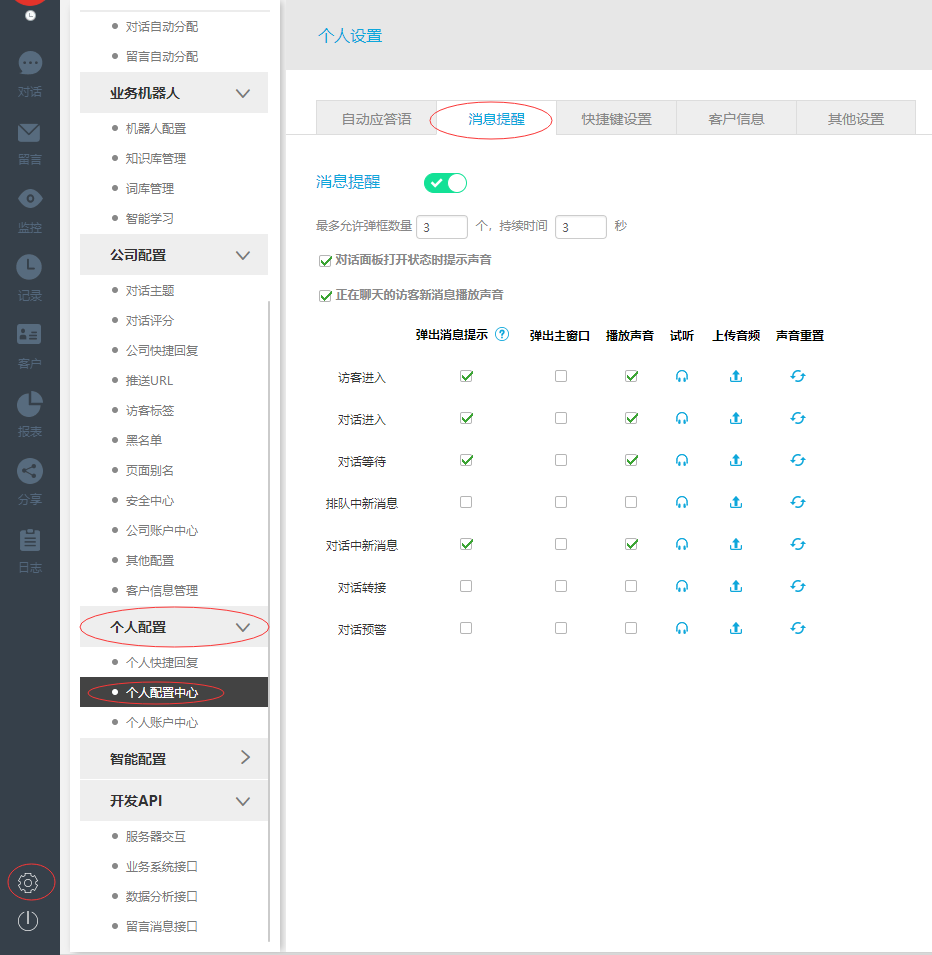Disable 播放声音 for 对话中新消息
This screenshot has height=955, width=932.
point(629,544)
